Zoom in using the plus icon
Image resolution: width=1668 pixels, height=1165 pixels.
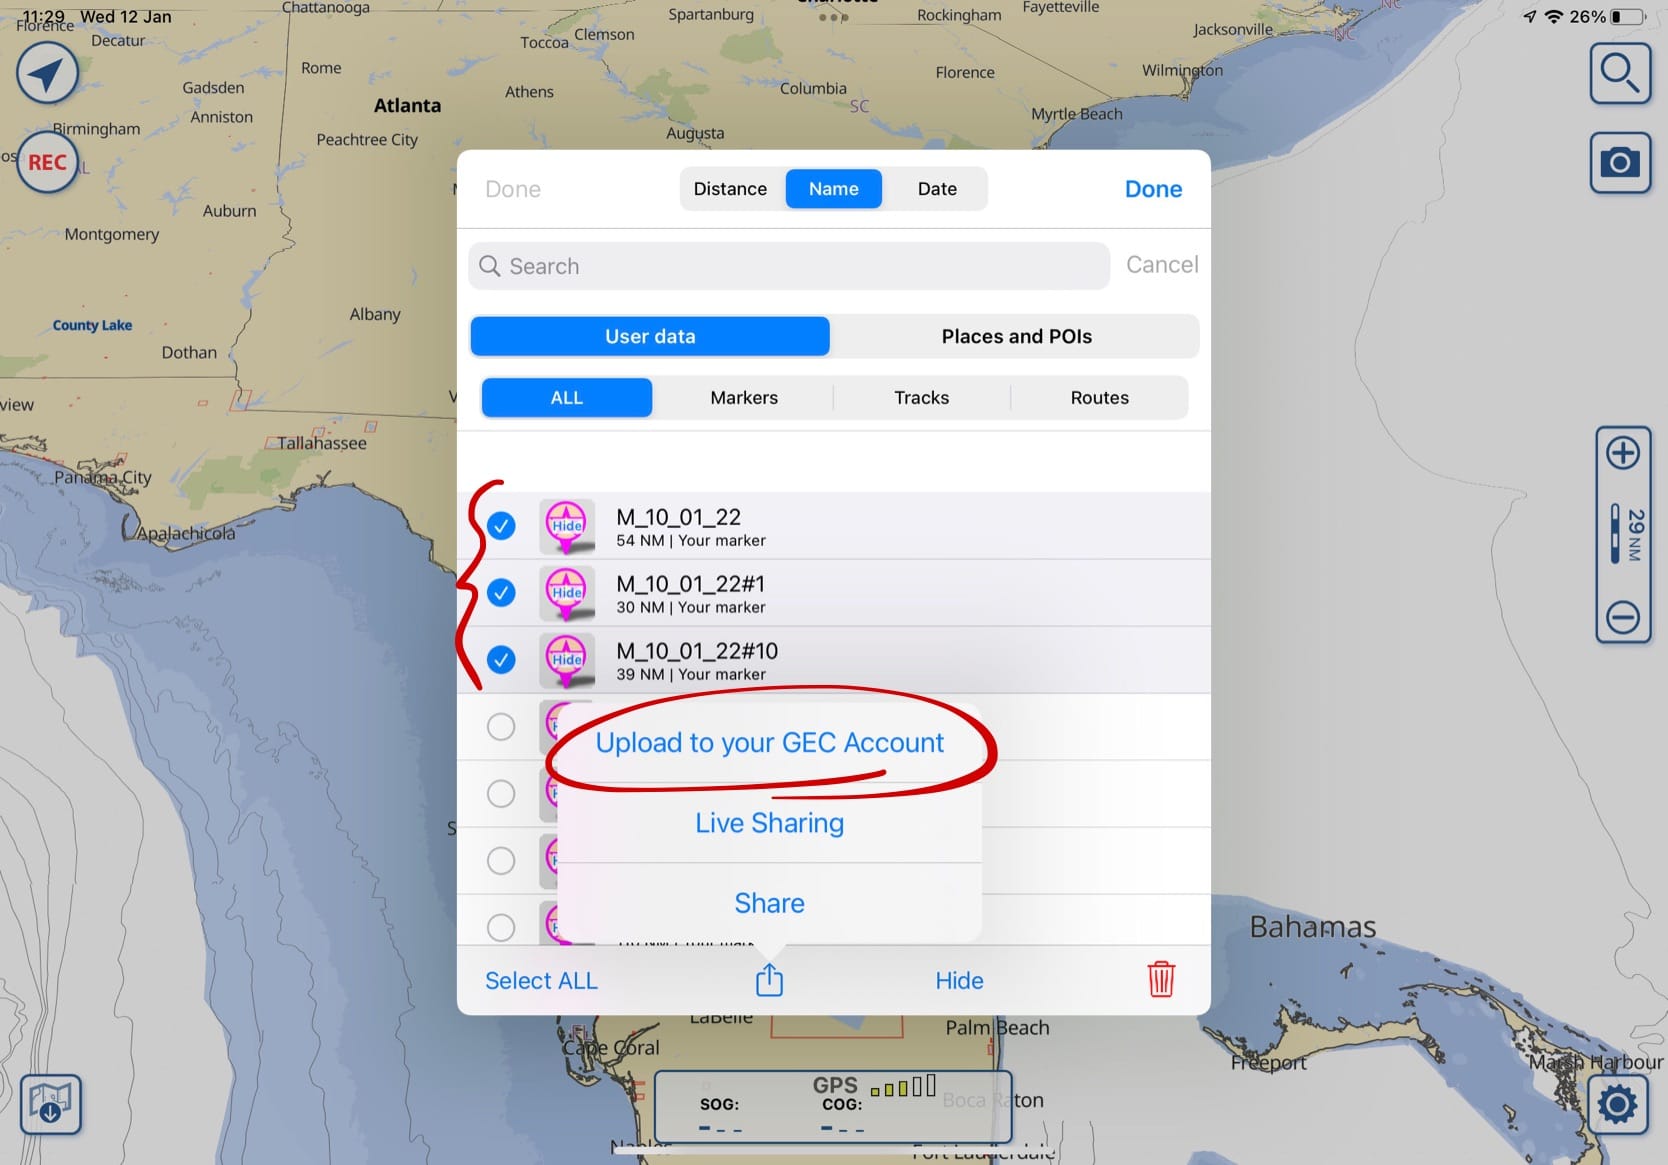(x=1622, y=452)
